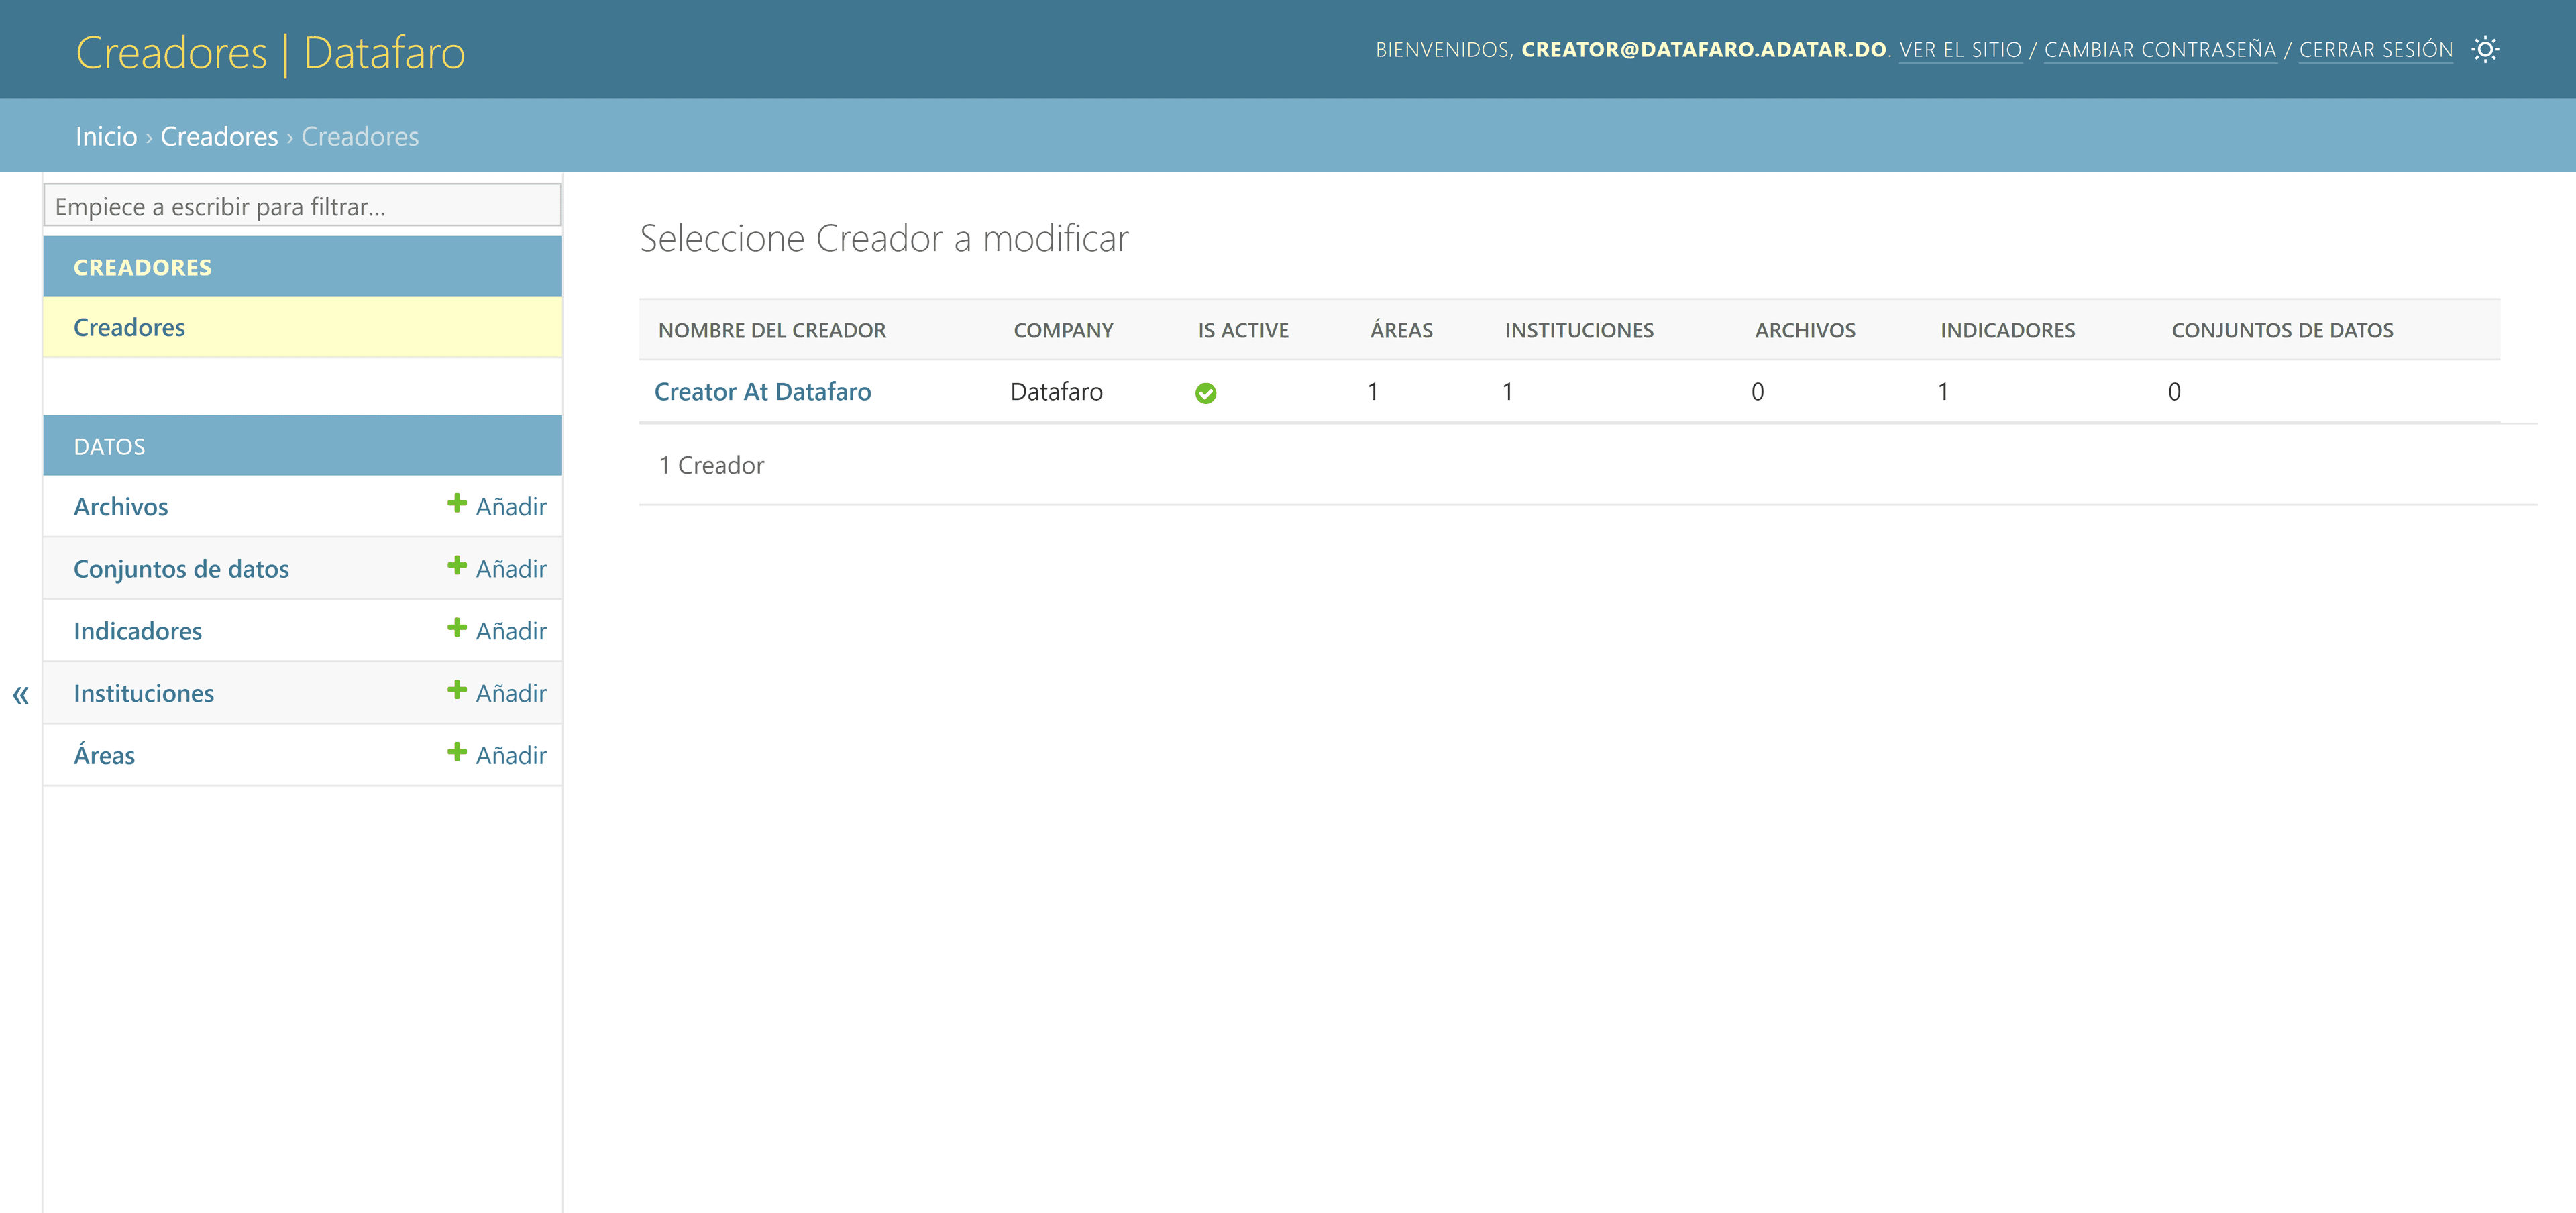This screenshot has height=1213, width=2576.
Task: Click the Creadores | Datafaro site title
Action: tap(271, 53)
